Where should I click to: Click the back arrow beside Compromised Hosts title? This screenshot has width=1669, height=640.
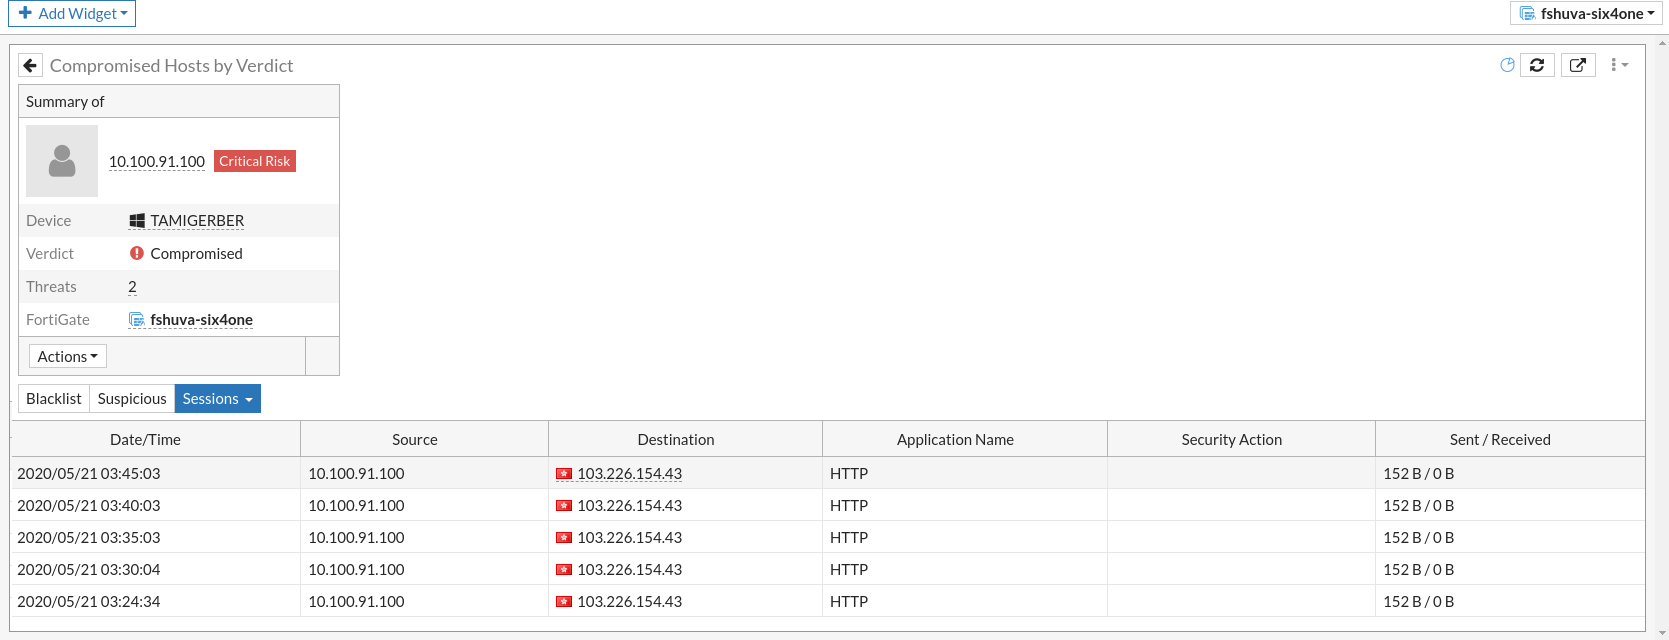30,66
